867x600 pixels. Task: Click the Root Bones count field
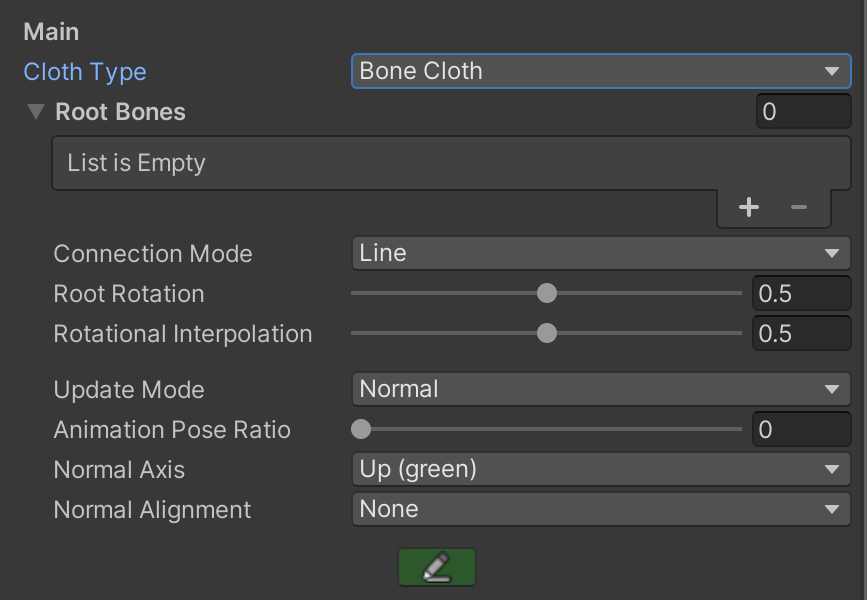coord(802,112)
